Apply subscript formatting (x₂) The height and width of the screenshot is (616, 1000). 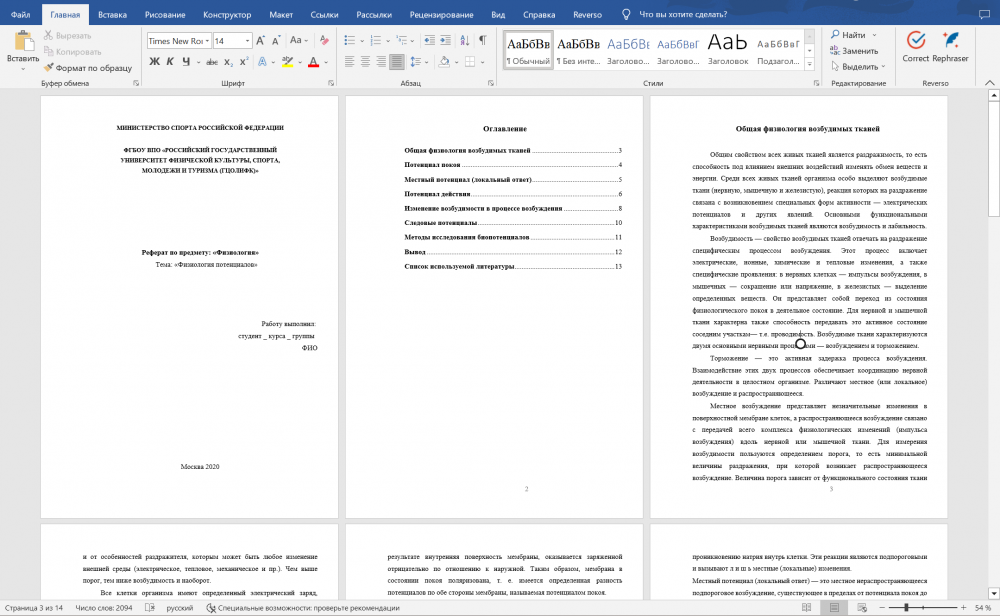[x=228, y=62]
